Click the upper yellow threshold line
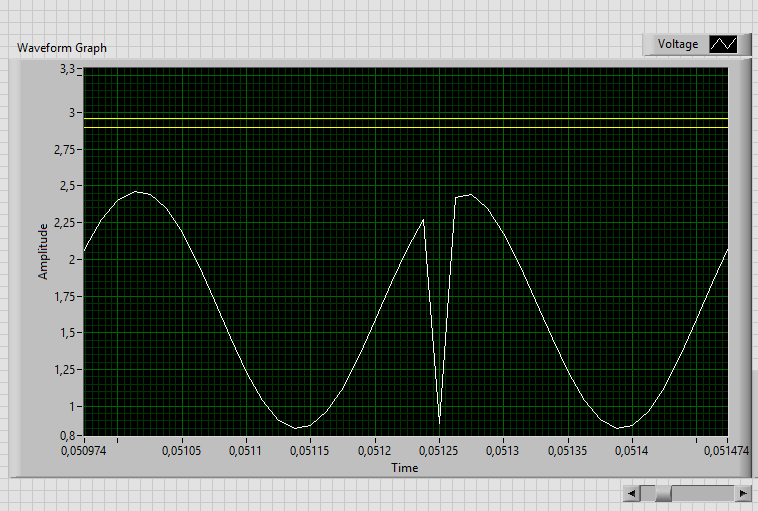Image resolution: width=758 pixels, height=511 pixels. coord(406,118)
